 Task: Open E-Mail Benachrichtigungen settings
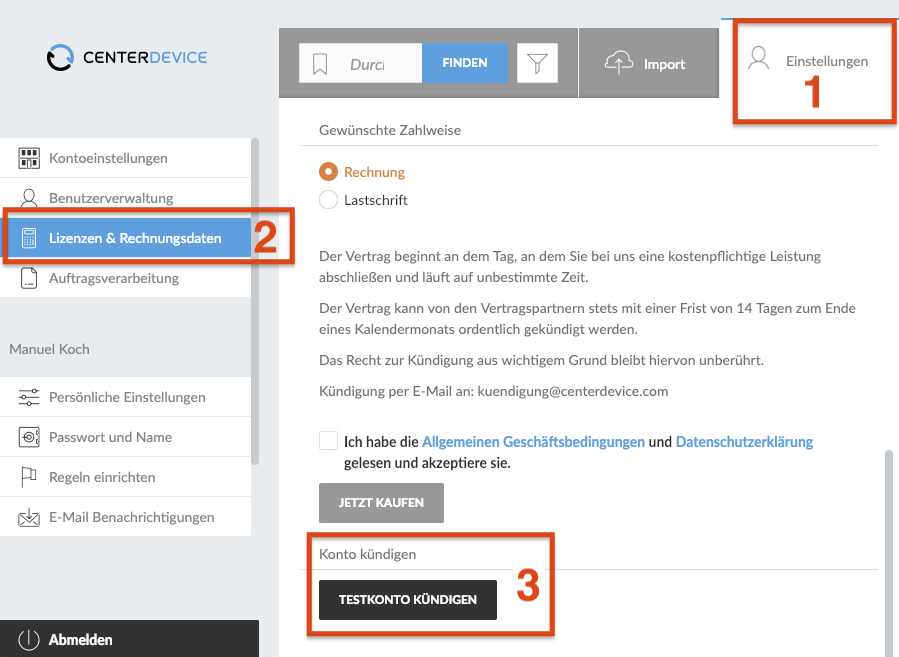point(126,517)
